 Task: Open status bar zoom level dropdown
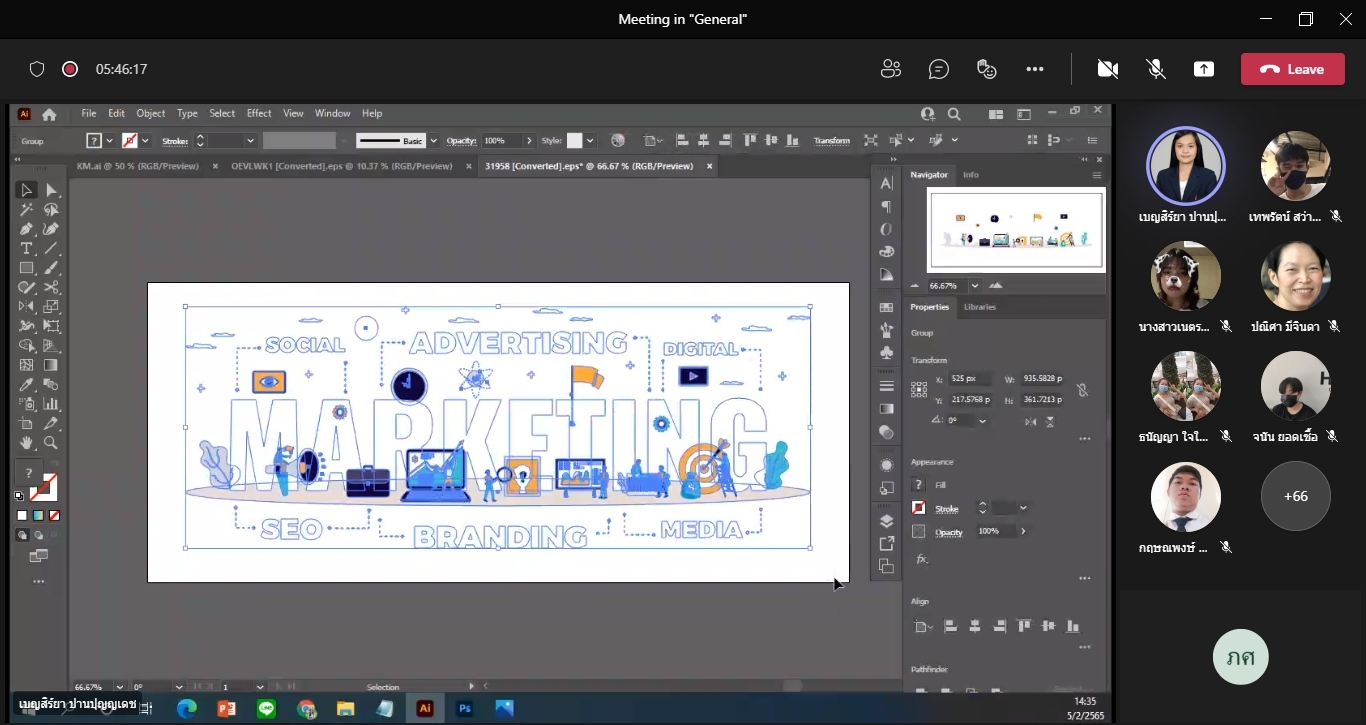(x=120, y=687)
